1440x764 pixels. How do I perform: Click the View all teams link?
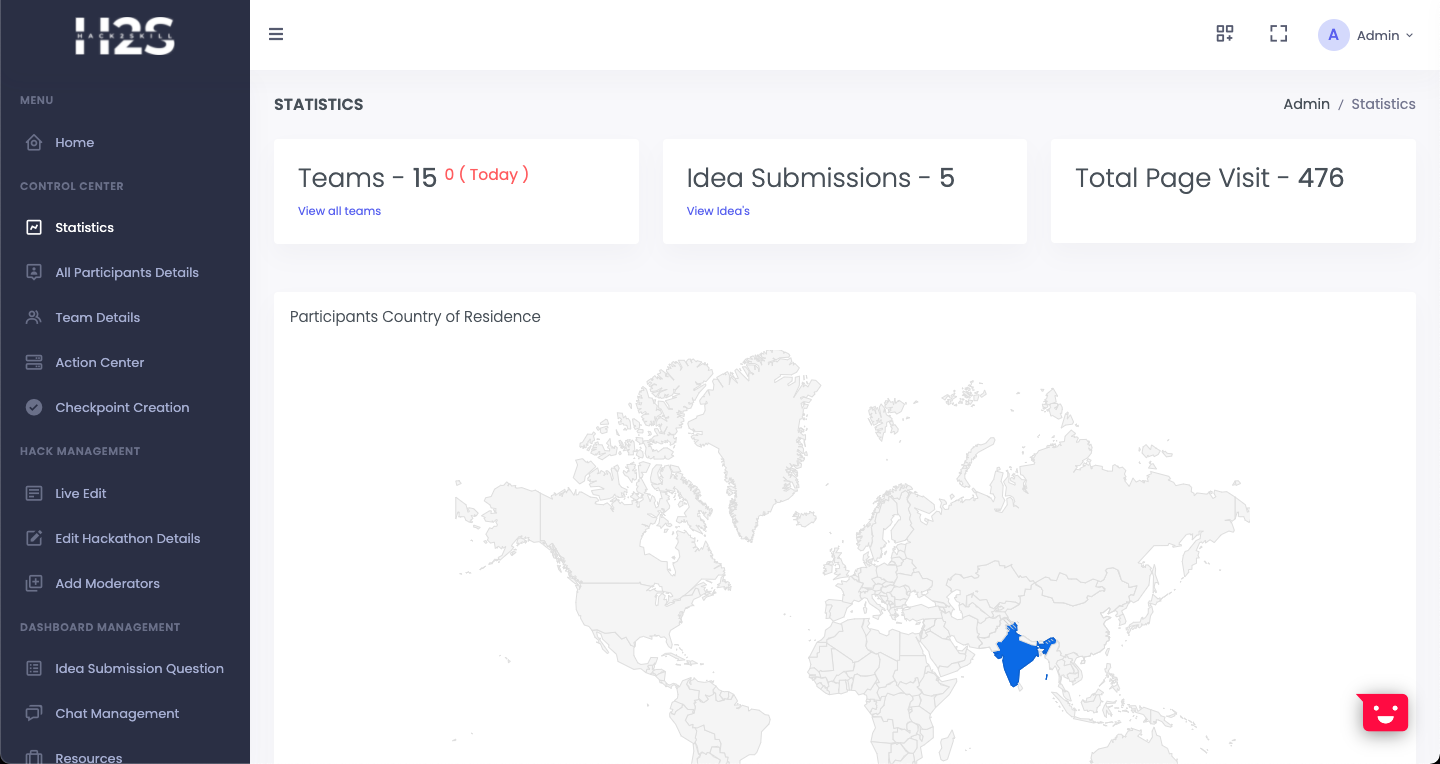[x=339, y=211]
